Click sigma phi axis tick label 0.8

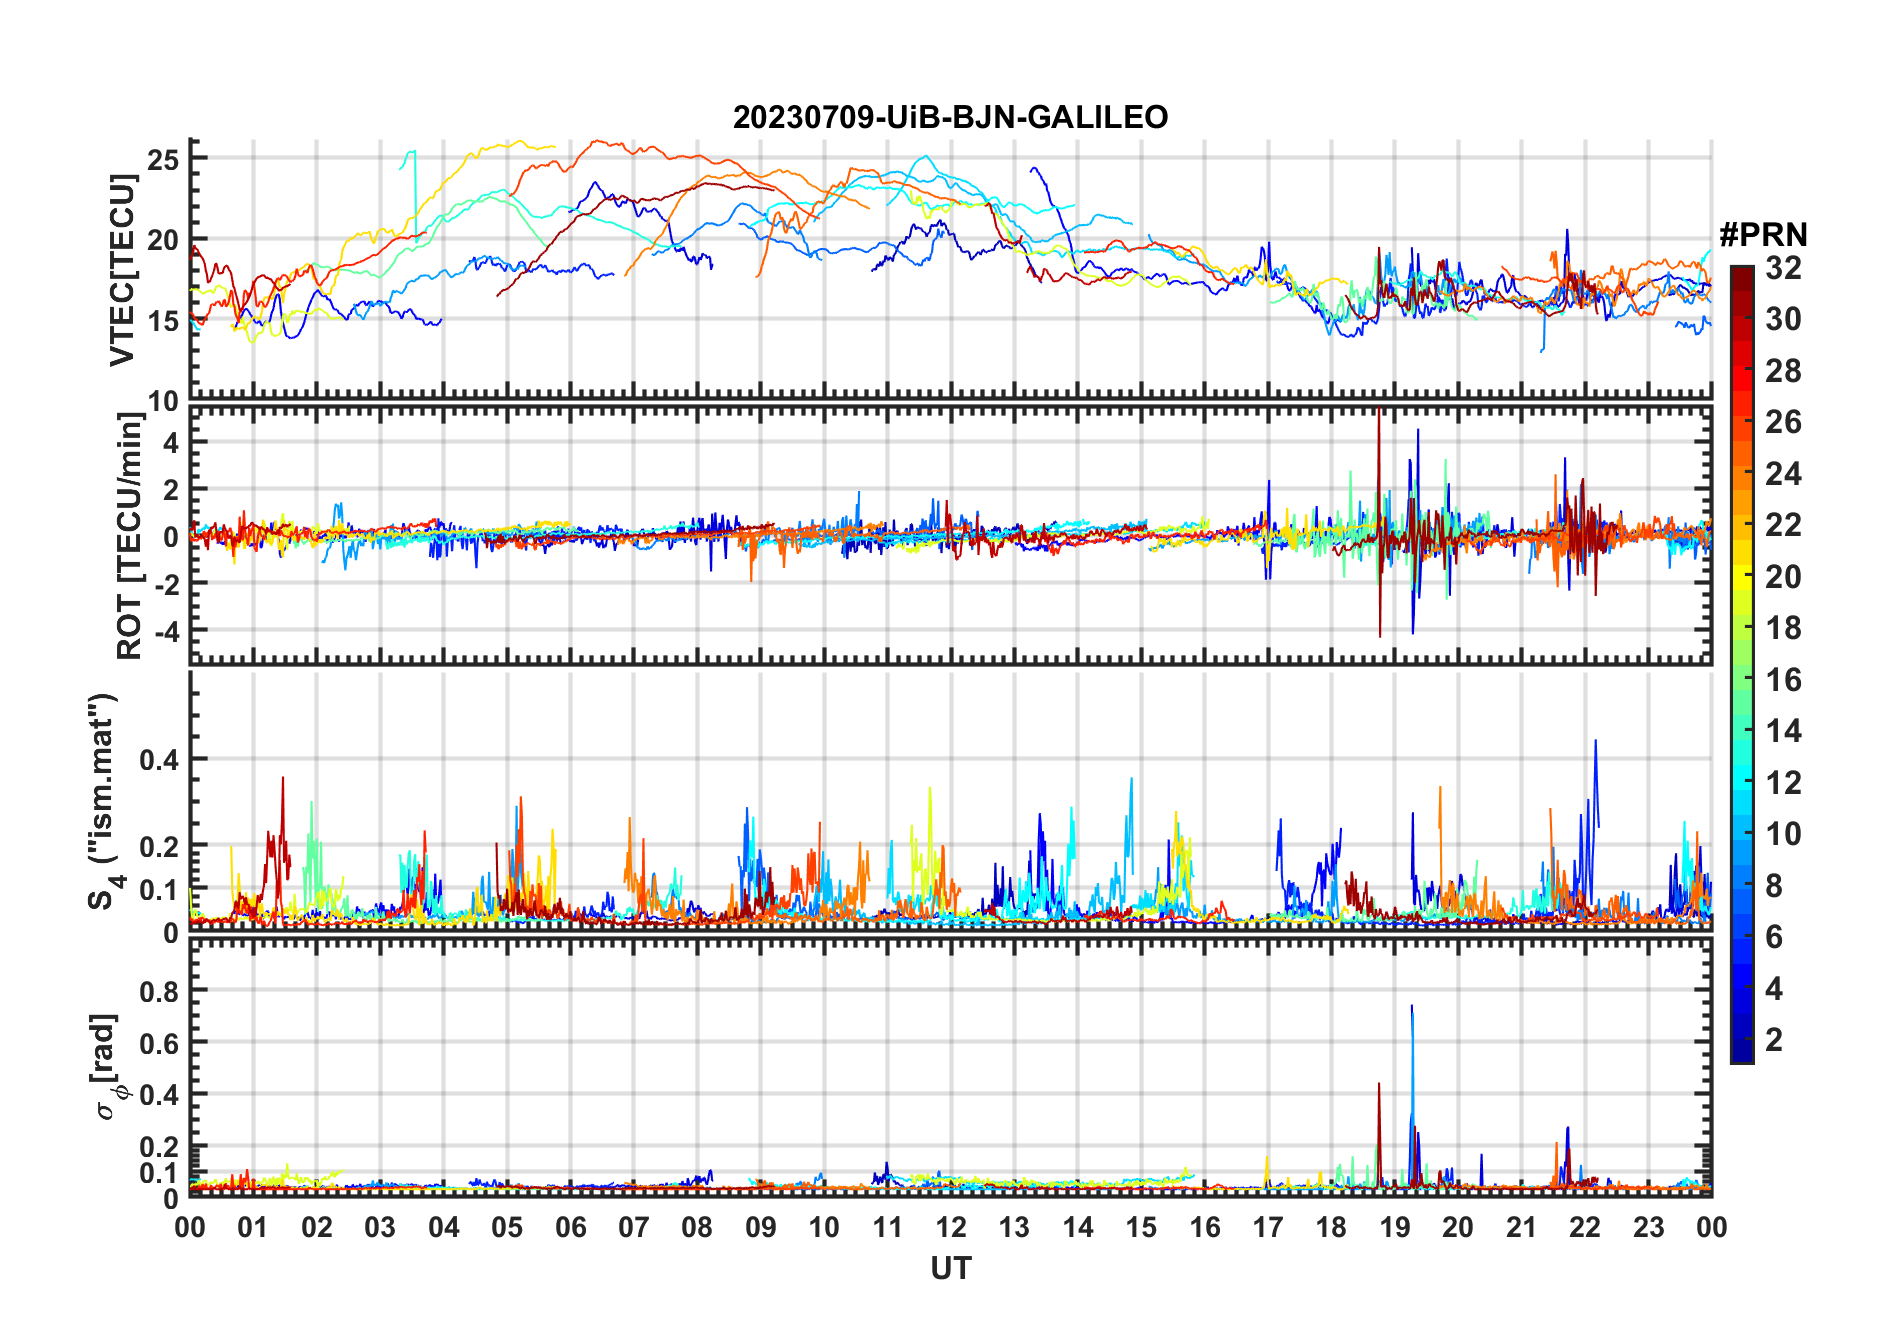pos(159,991)
